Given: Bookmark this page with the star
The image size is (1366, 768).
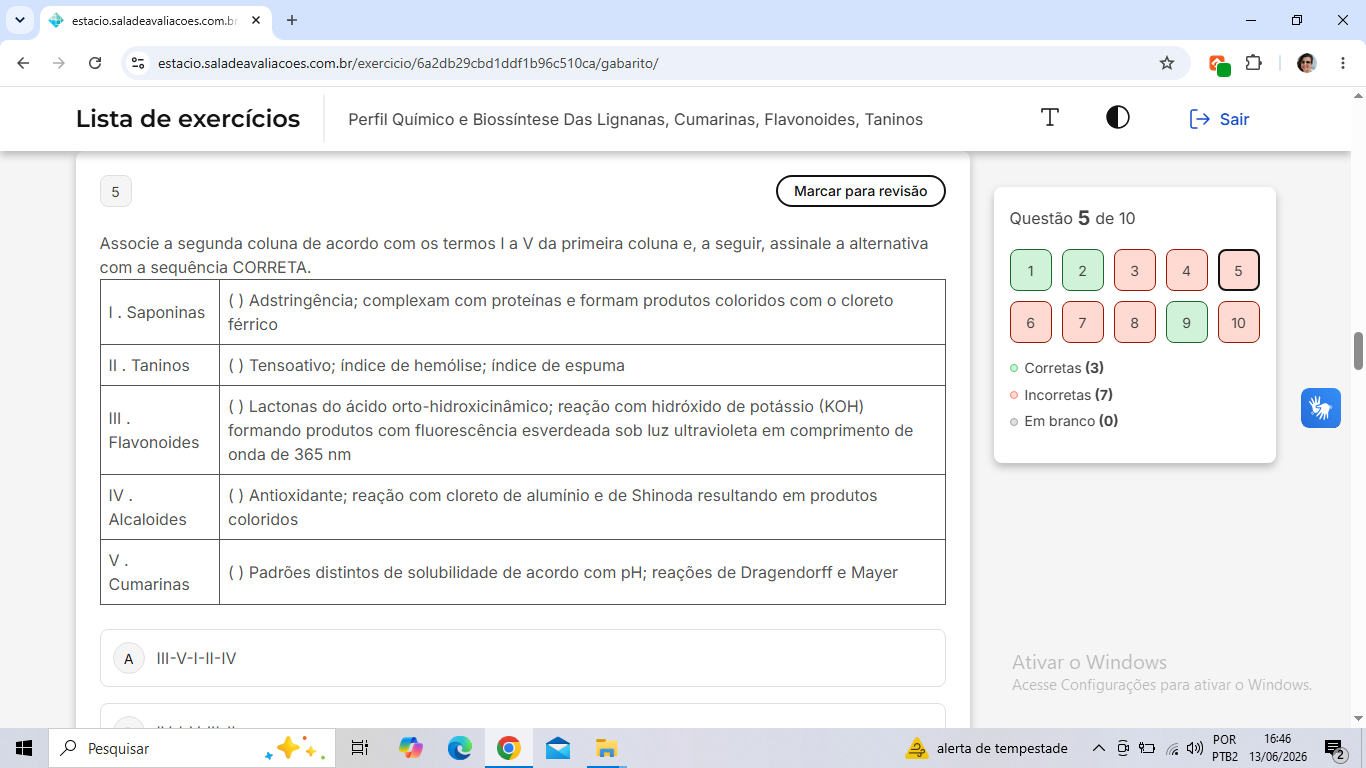Looking at the screenshot, I should pos(1167,63).
